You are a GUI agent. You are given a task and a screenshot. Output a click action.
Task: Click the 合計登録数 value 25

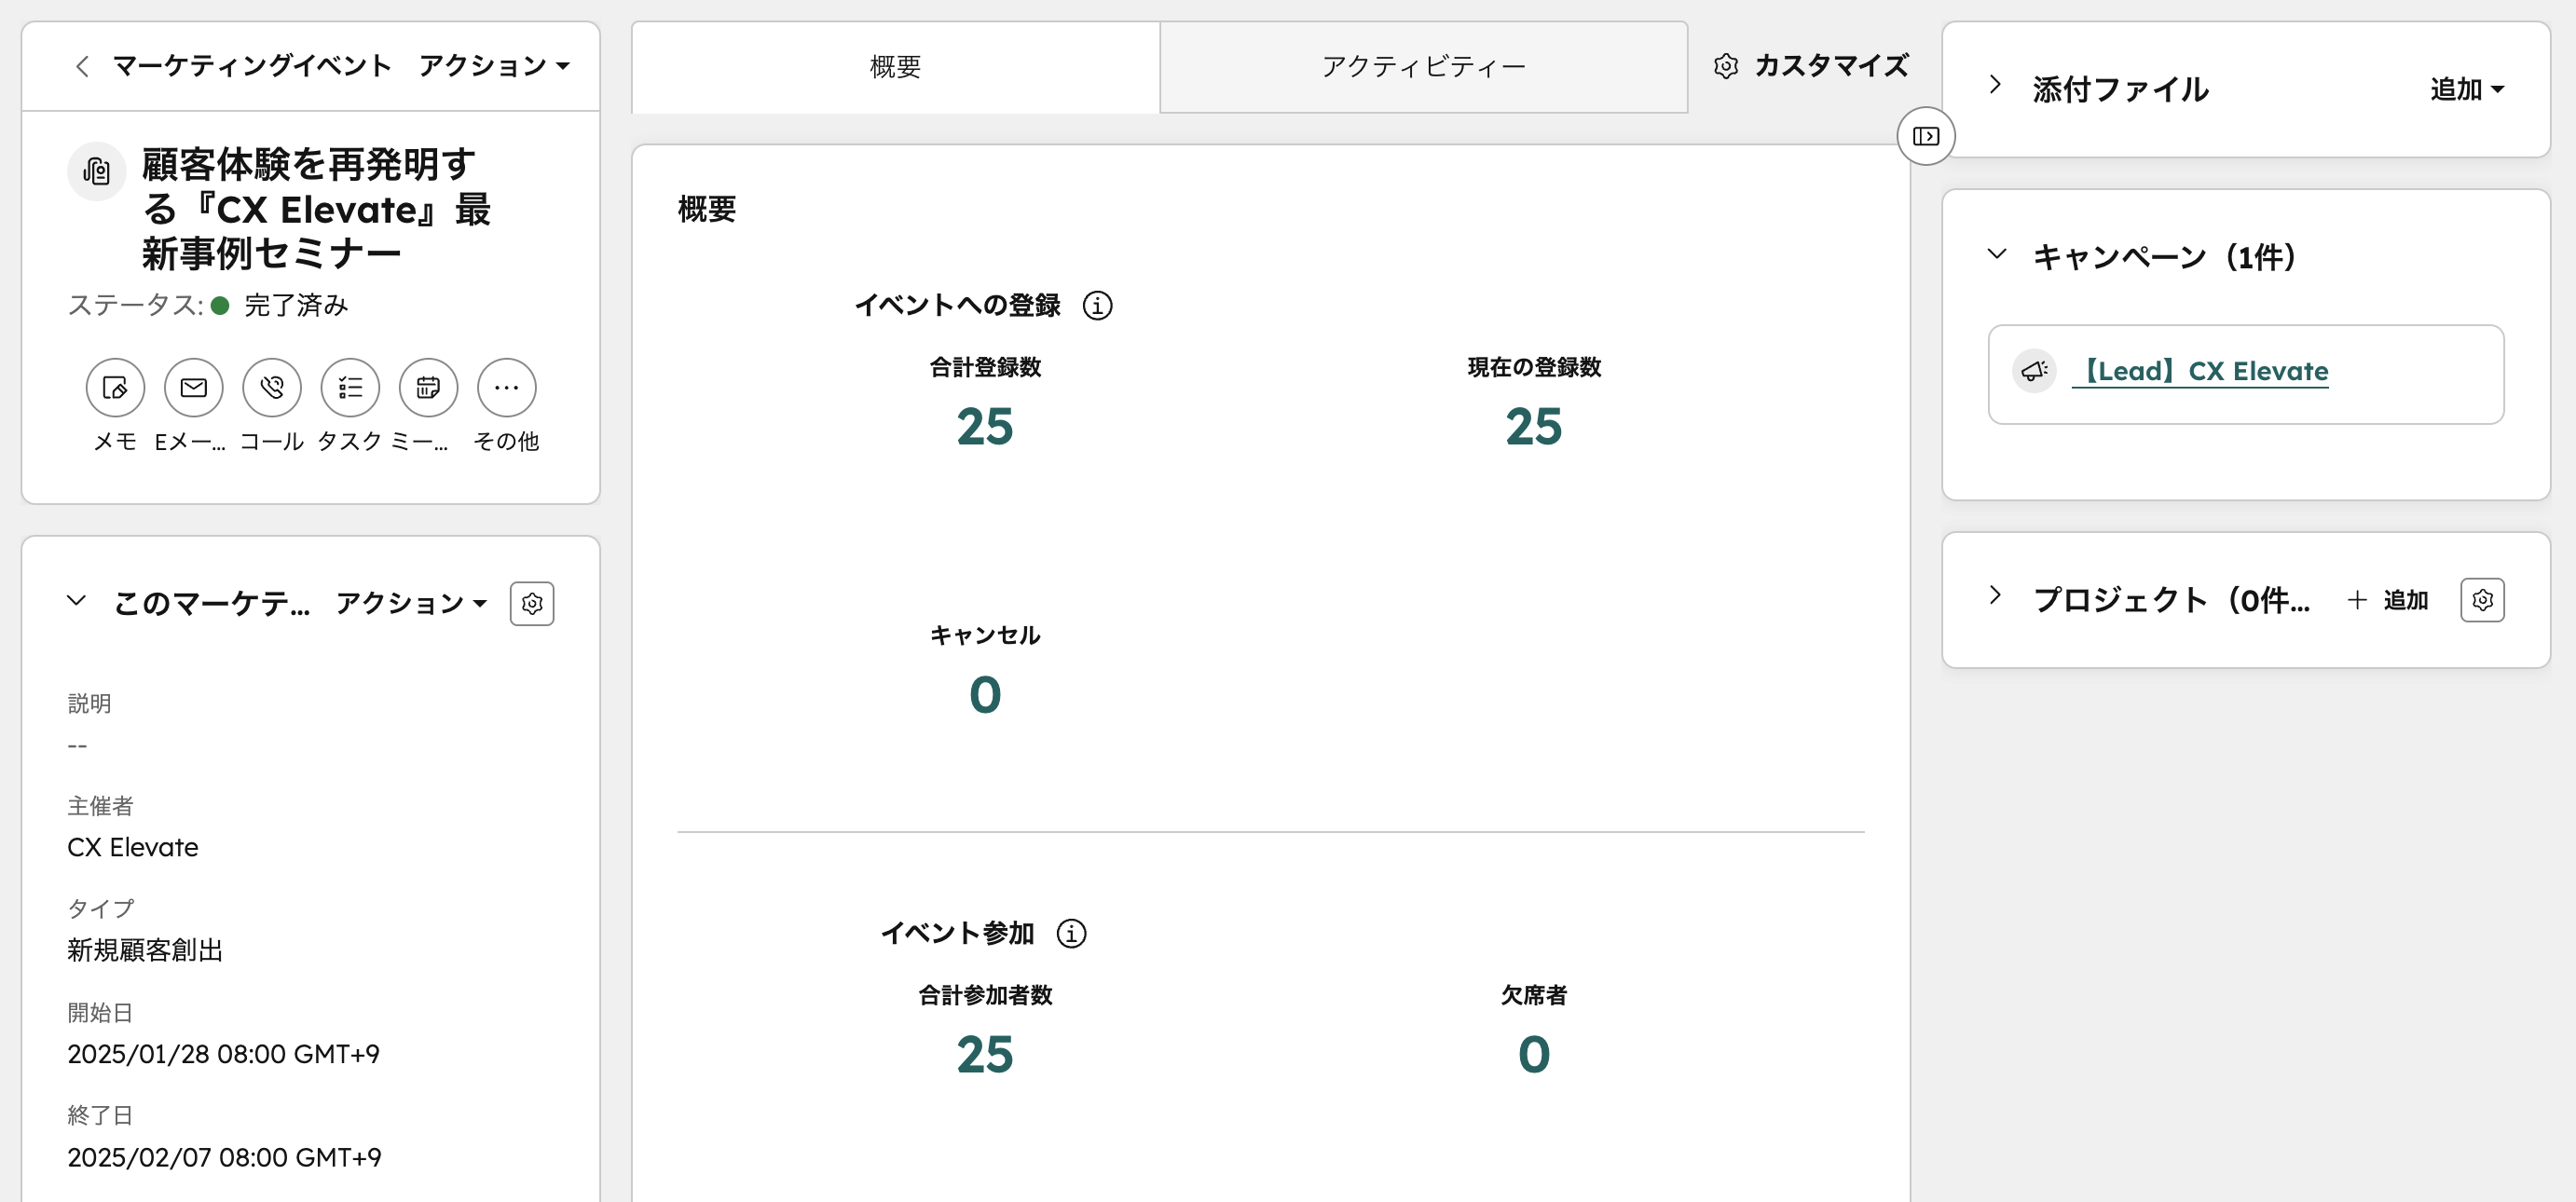pos(985,427)
